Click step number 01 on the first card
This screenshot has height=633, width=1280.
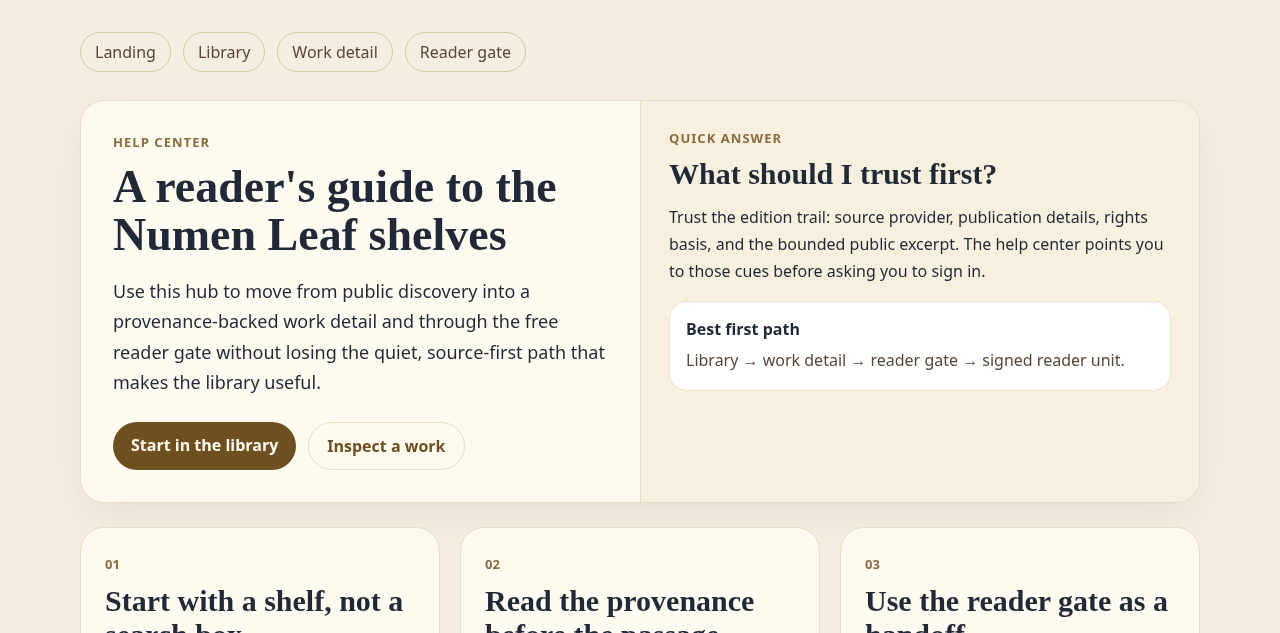112,564
